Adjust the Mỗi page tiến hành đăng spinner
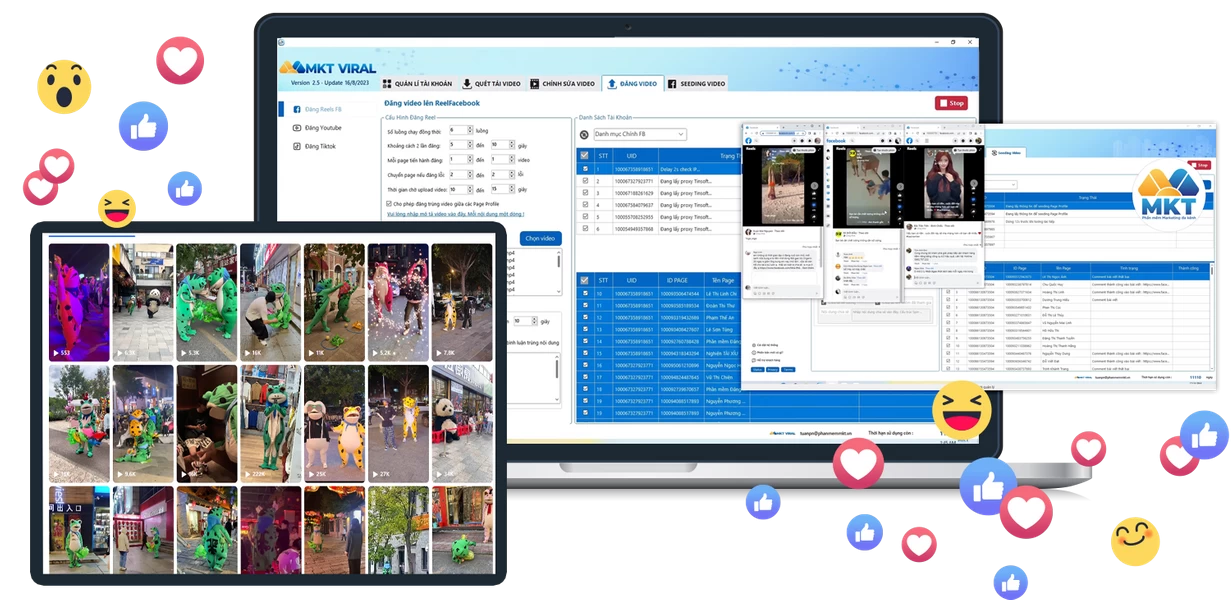Screen dimensions: 1231x600 468,159
